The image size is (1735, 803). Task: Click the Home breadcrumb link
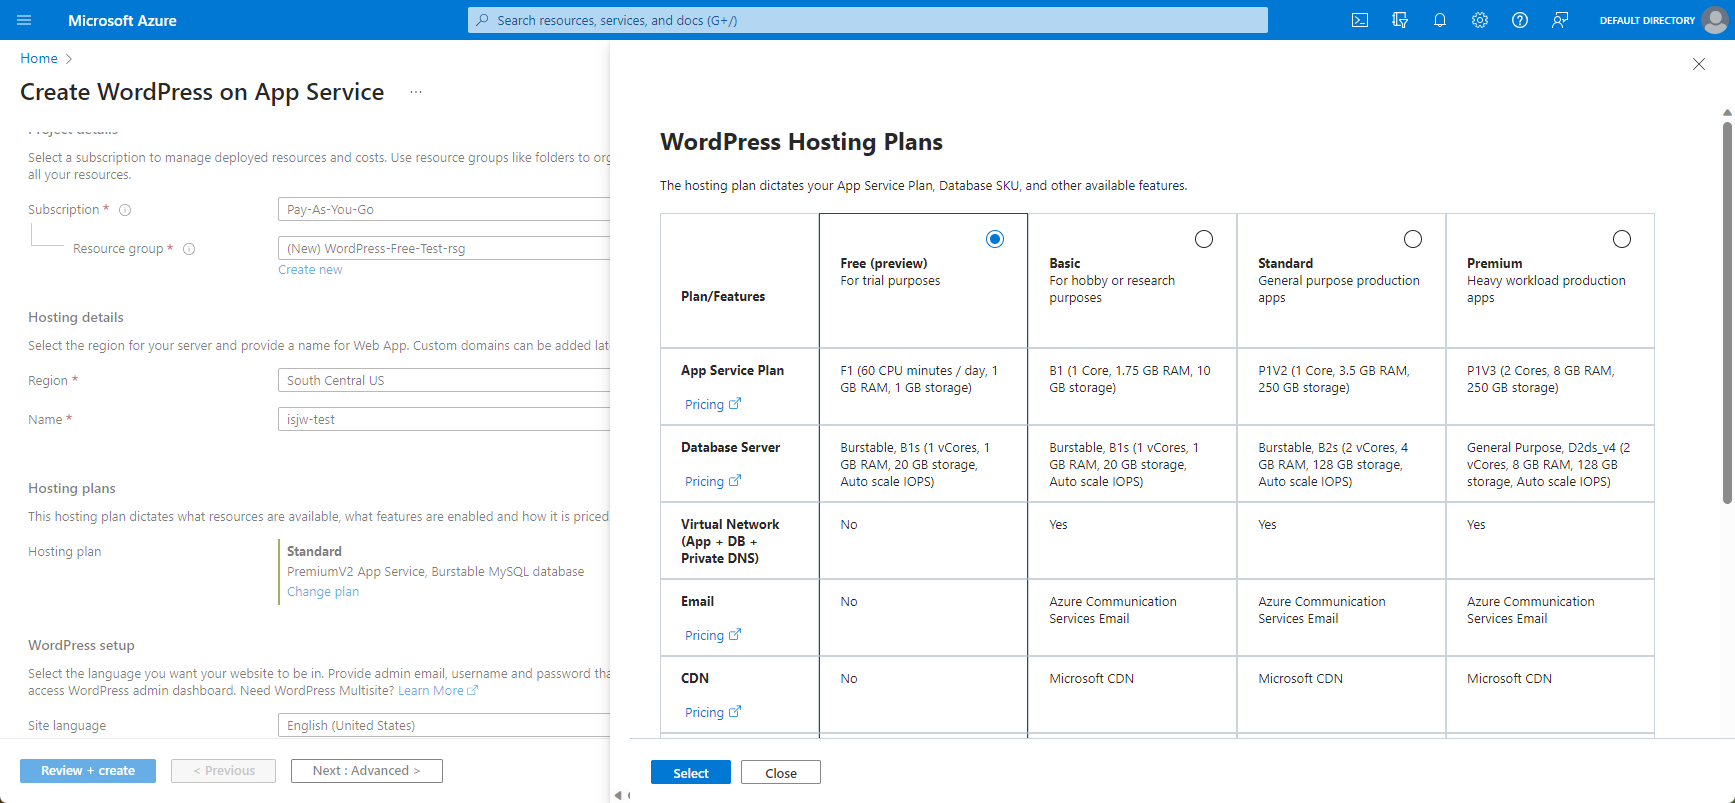tap(39, 59)
